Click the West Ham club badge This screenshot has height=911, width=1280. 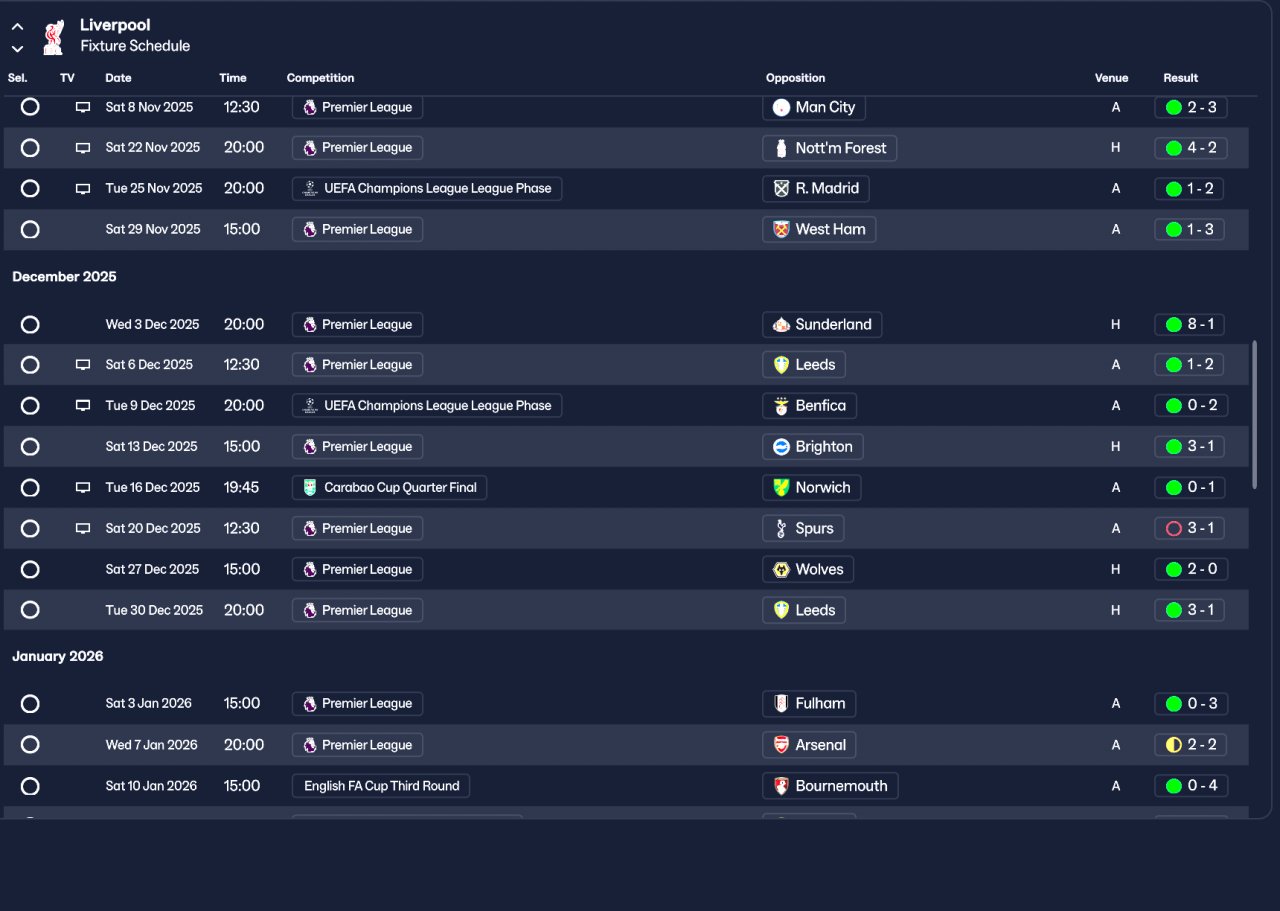(782, 229)
